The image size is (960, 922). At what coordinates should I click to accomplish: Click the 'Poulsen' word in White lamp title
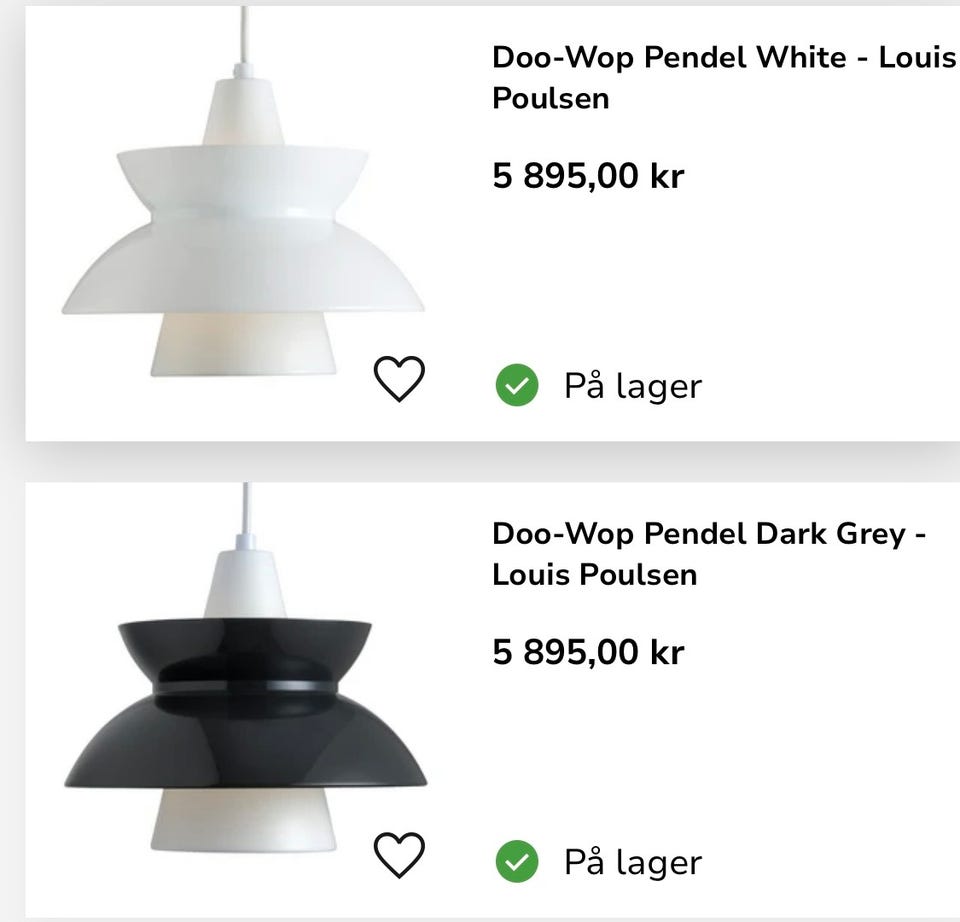[x=550, y=99]
